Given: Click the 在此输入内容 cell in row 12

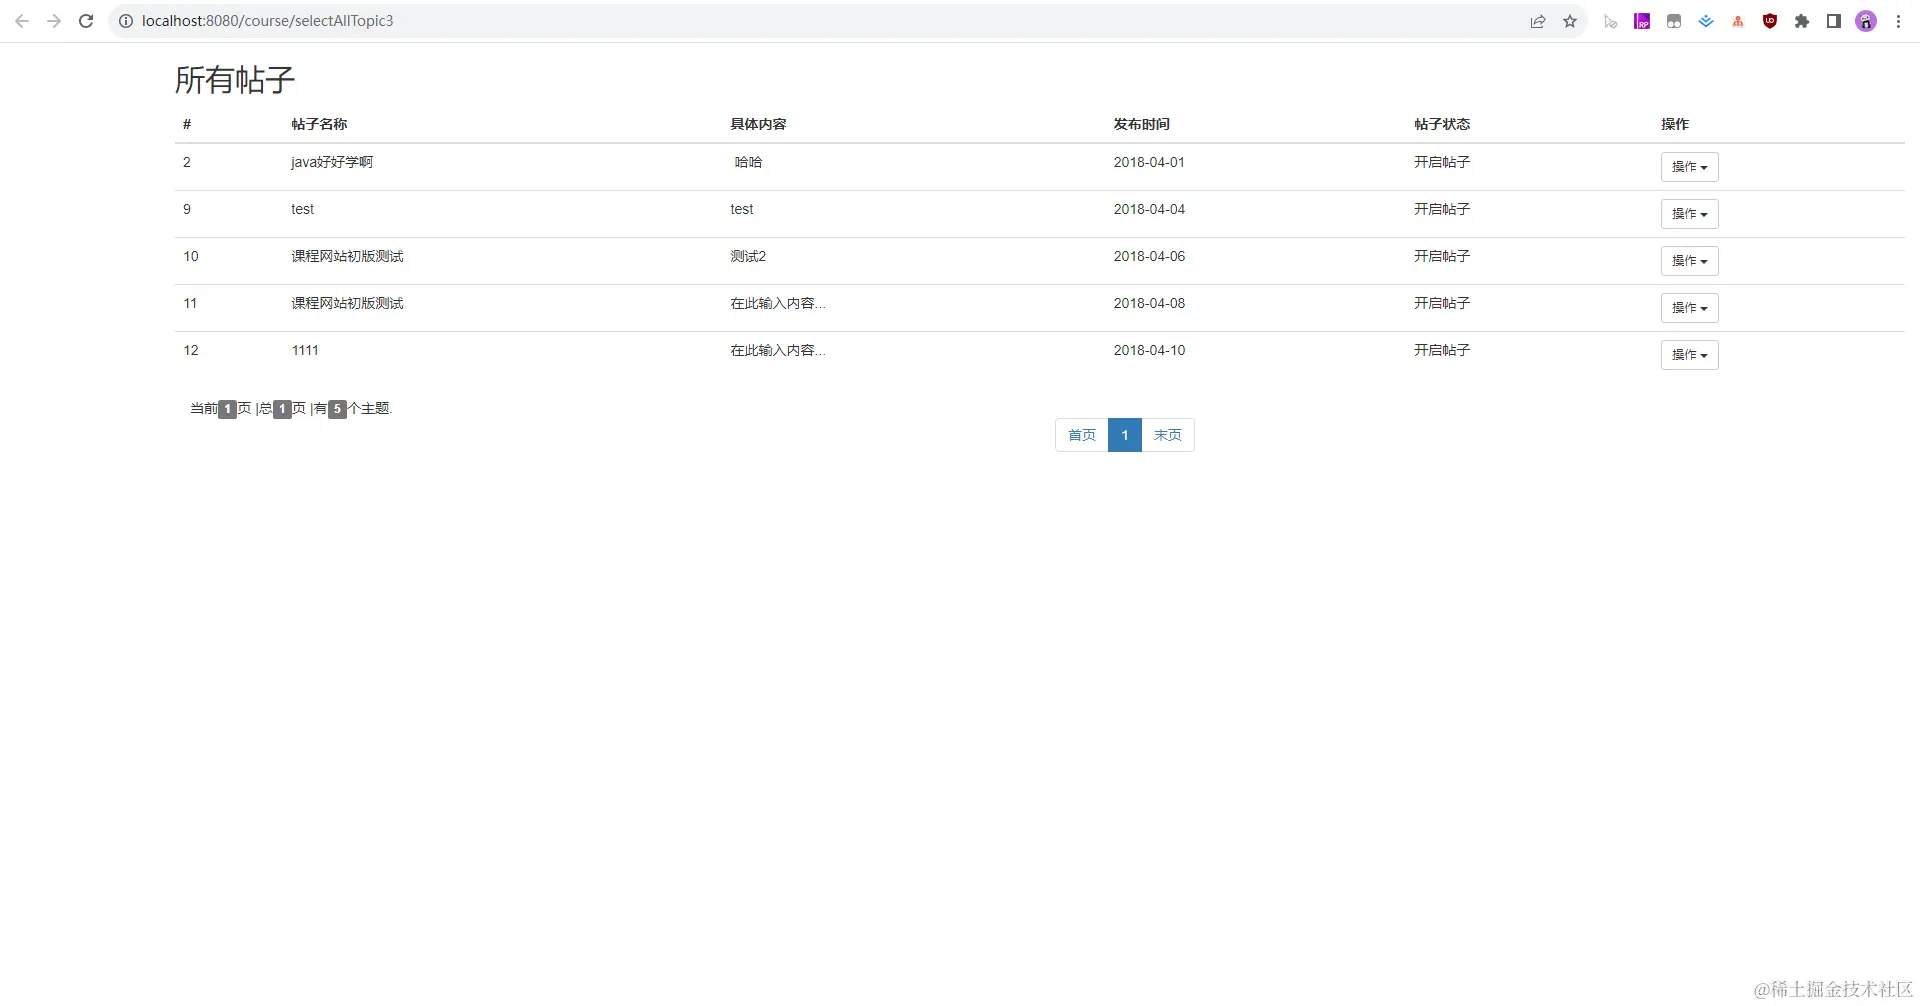Looking at the screenshot, I should pyautogui.click(x=778, y=350).
